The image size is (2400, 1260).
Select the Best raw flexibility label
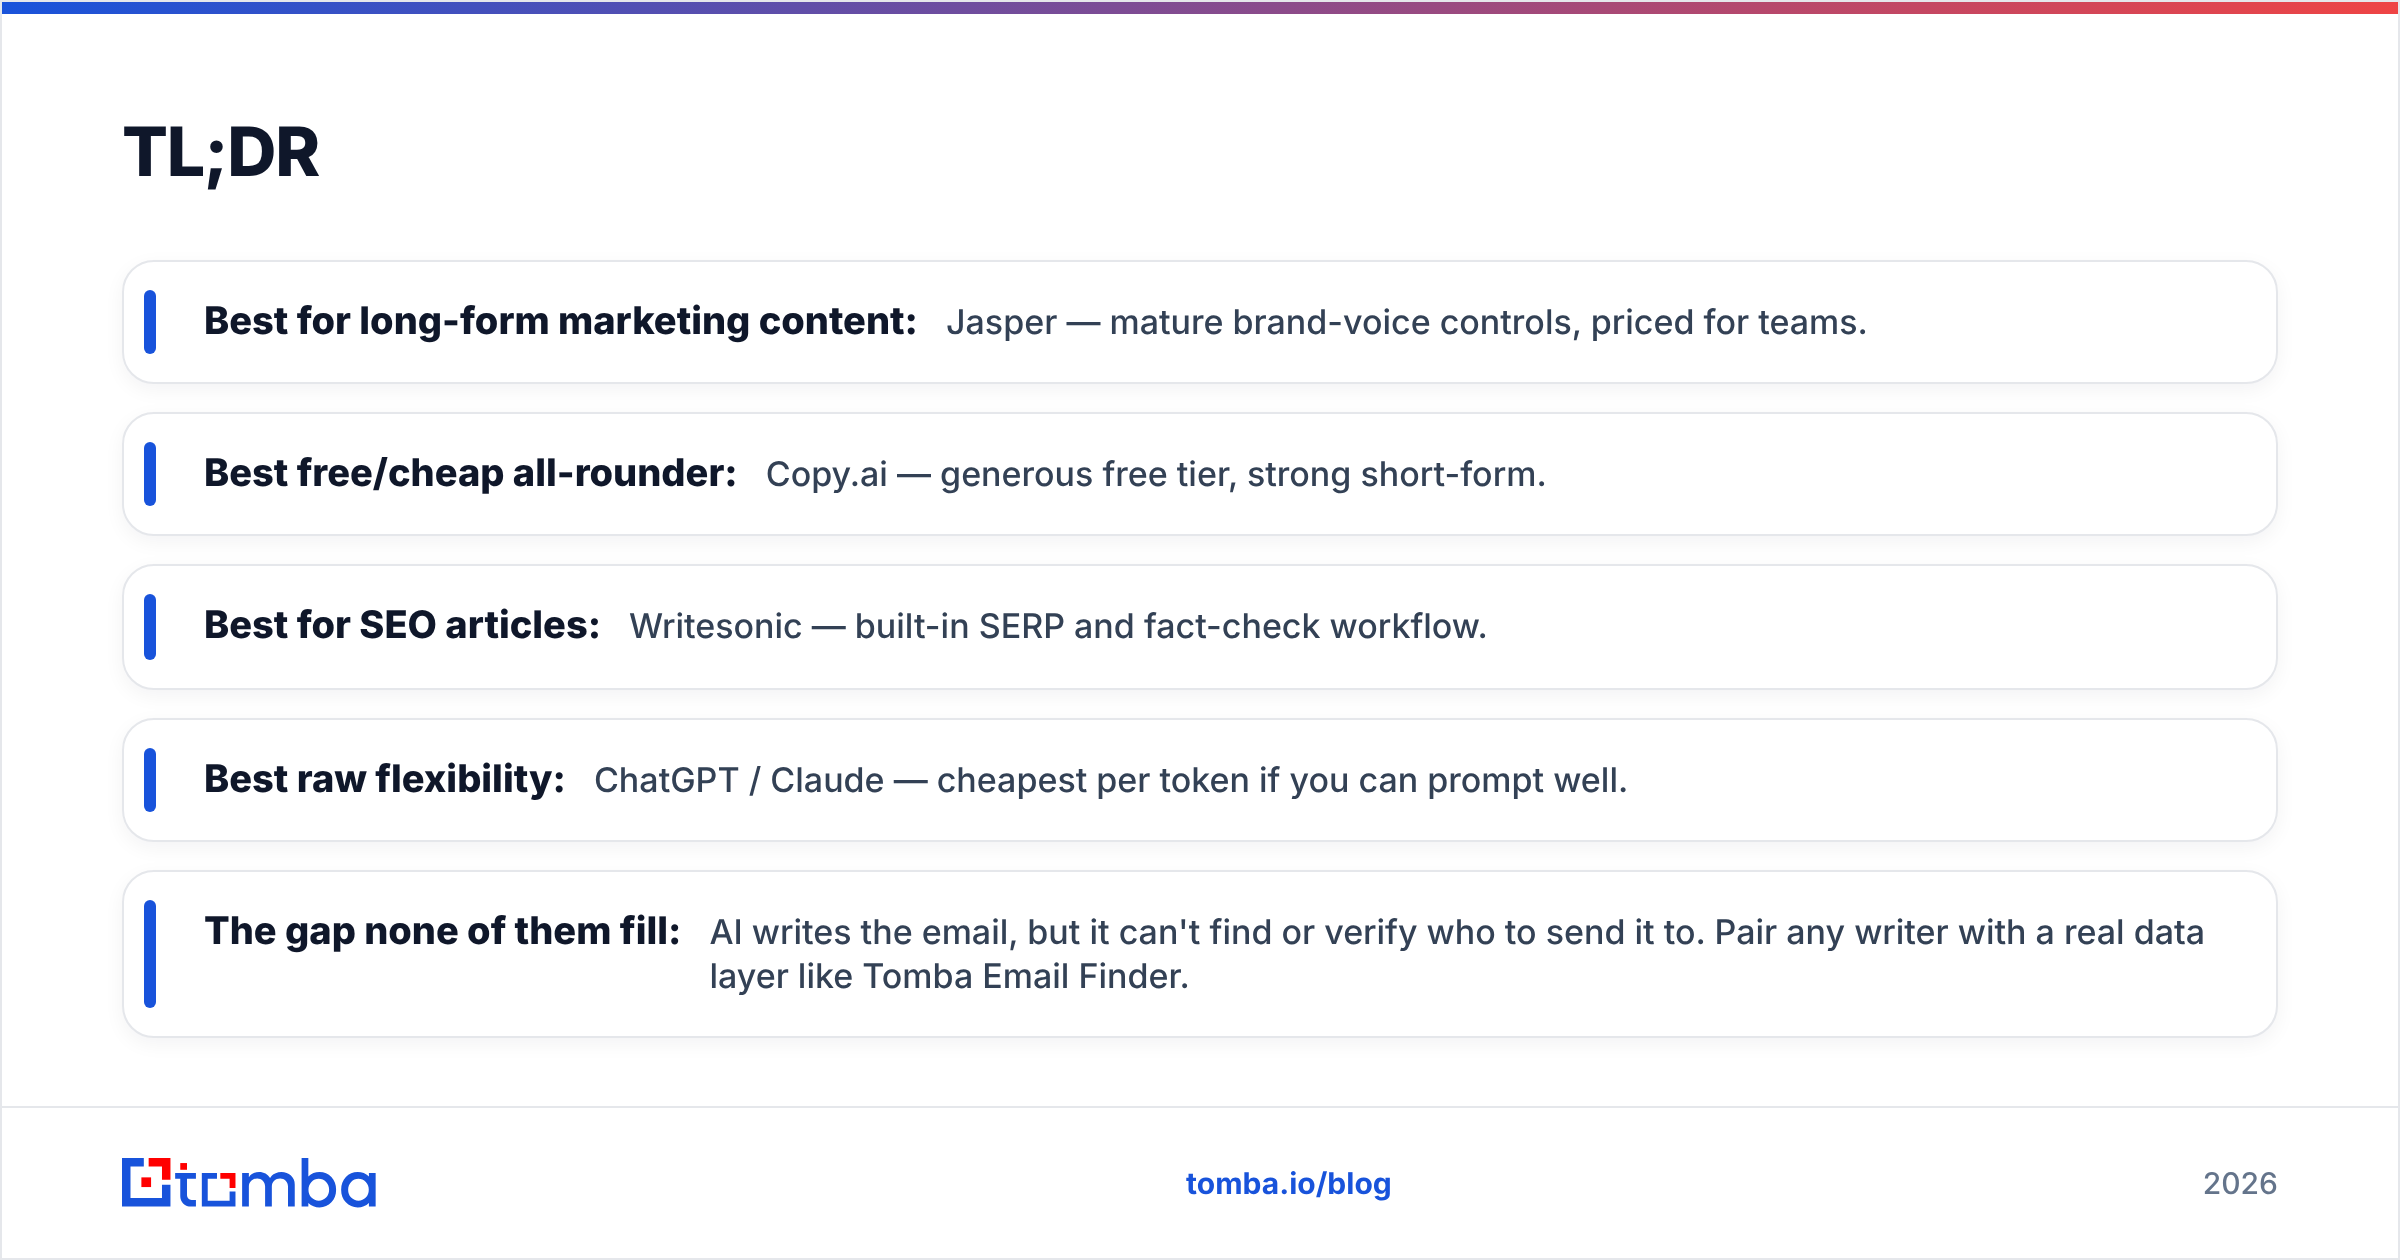point(384,780)
